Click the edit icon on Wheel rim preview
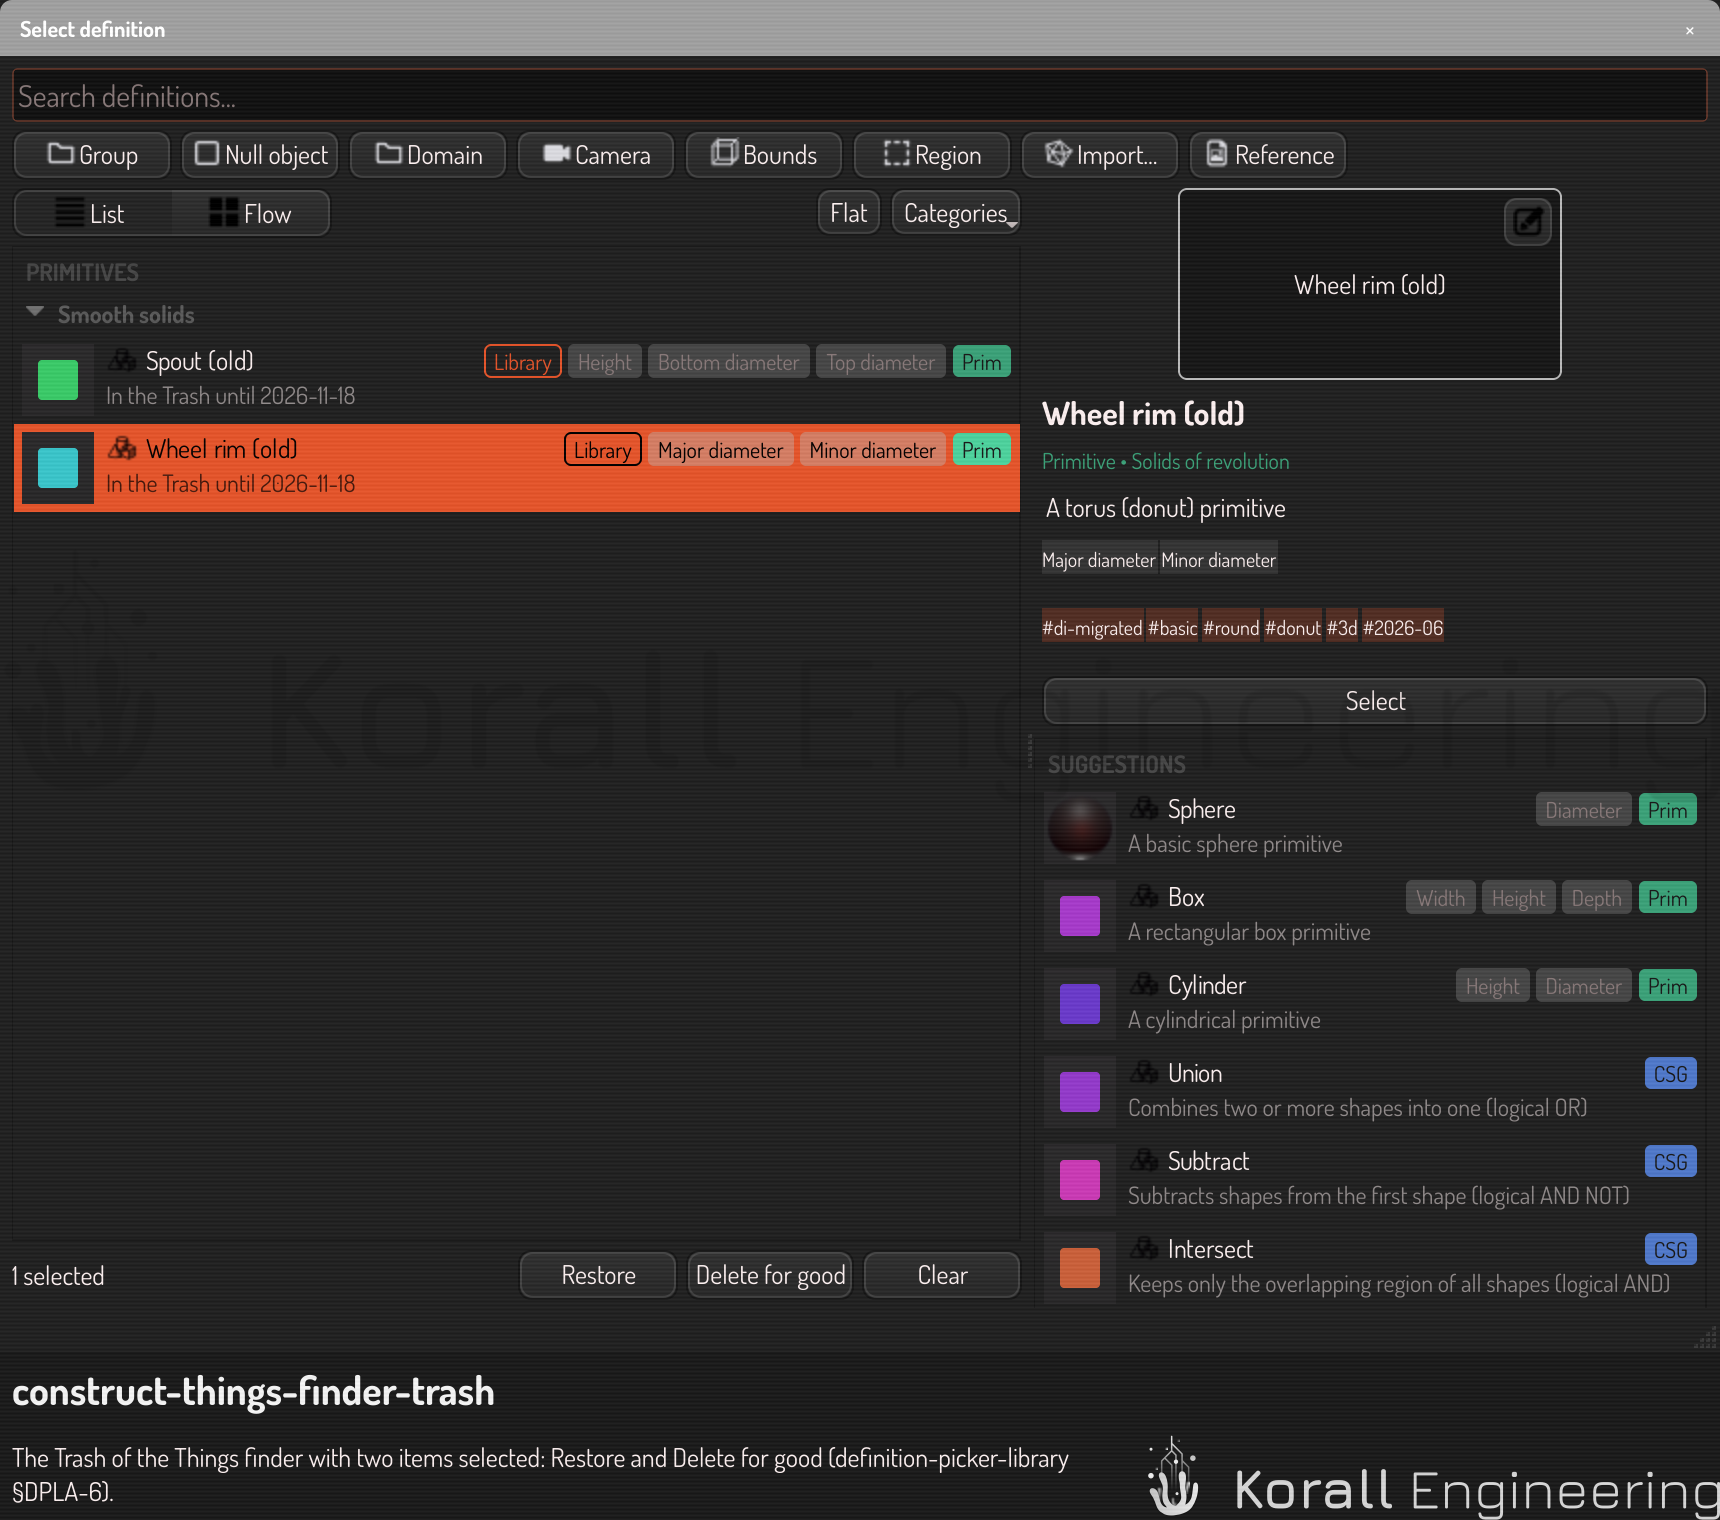This screenshot has height=1520, width=1720. pyautogui.click(x=1527, y=222)
